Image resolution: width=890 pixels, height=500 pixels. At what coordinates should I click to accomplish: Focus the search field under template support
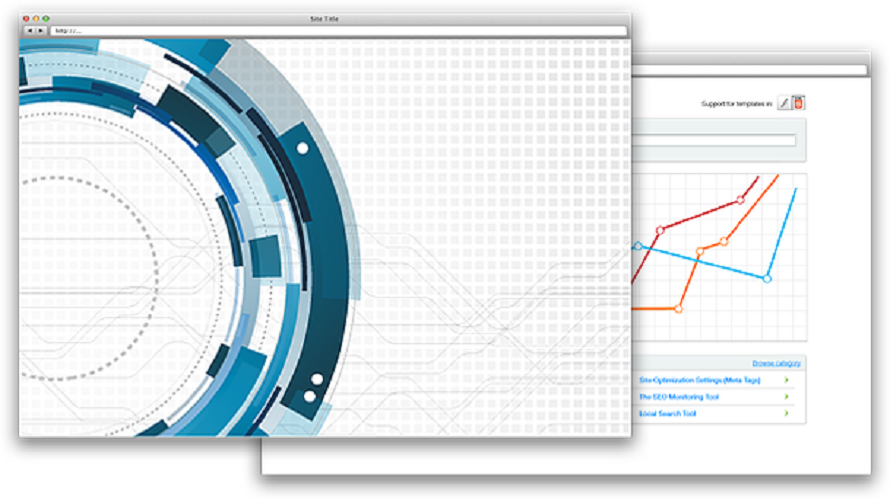[714, 140]
